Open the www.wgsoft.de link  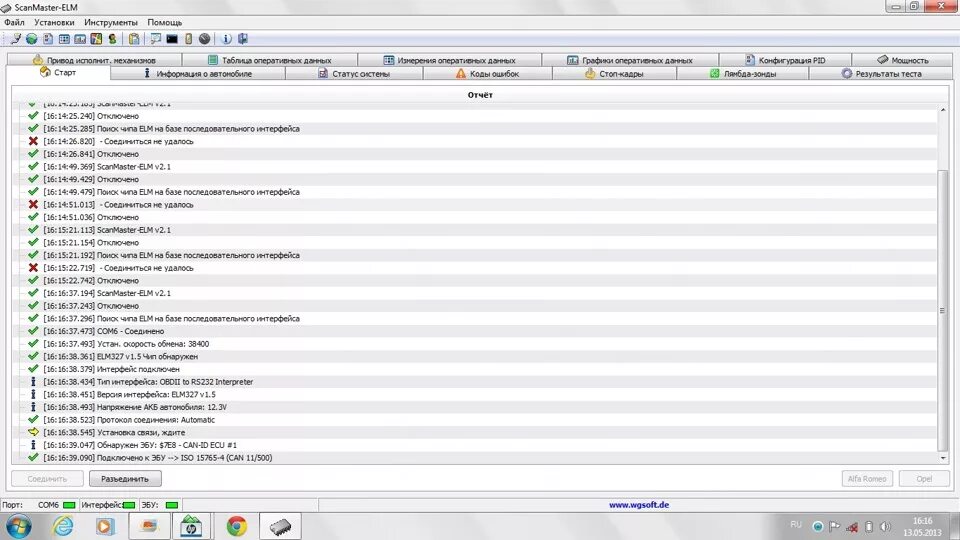(x=639, y=505)
